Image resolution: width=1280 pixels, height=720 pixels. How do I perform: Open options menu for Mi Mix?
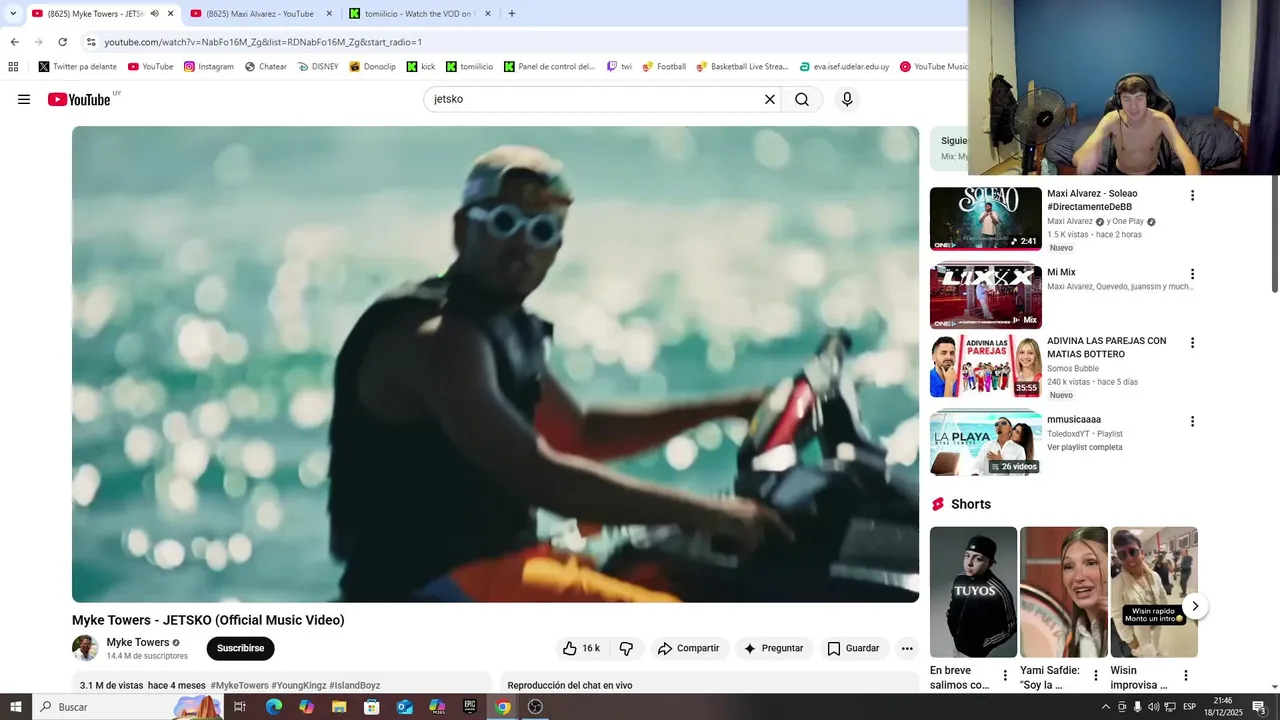click(1192, 274)
